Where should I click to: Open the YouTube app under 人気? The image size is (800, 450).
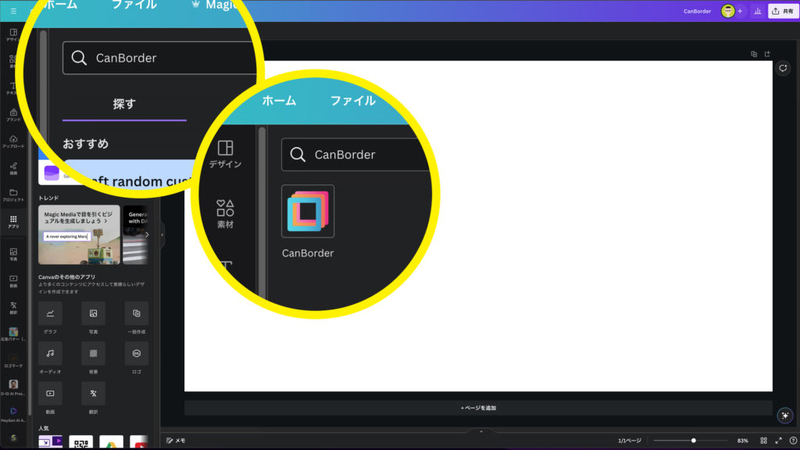[x=139, y=442]
